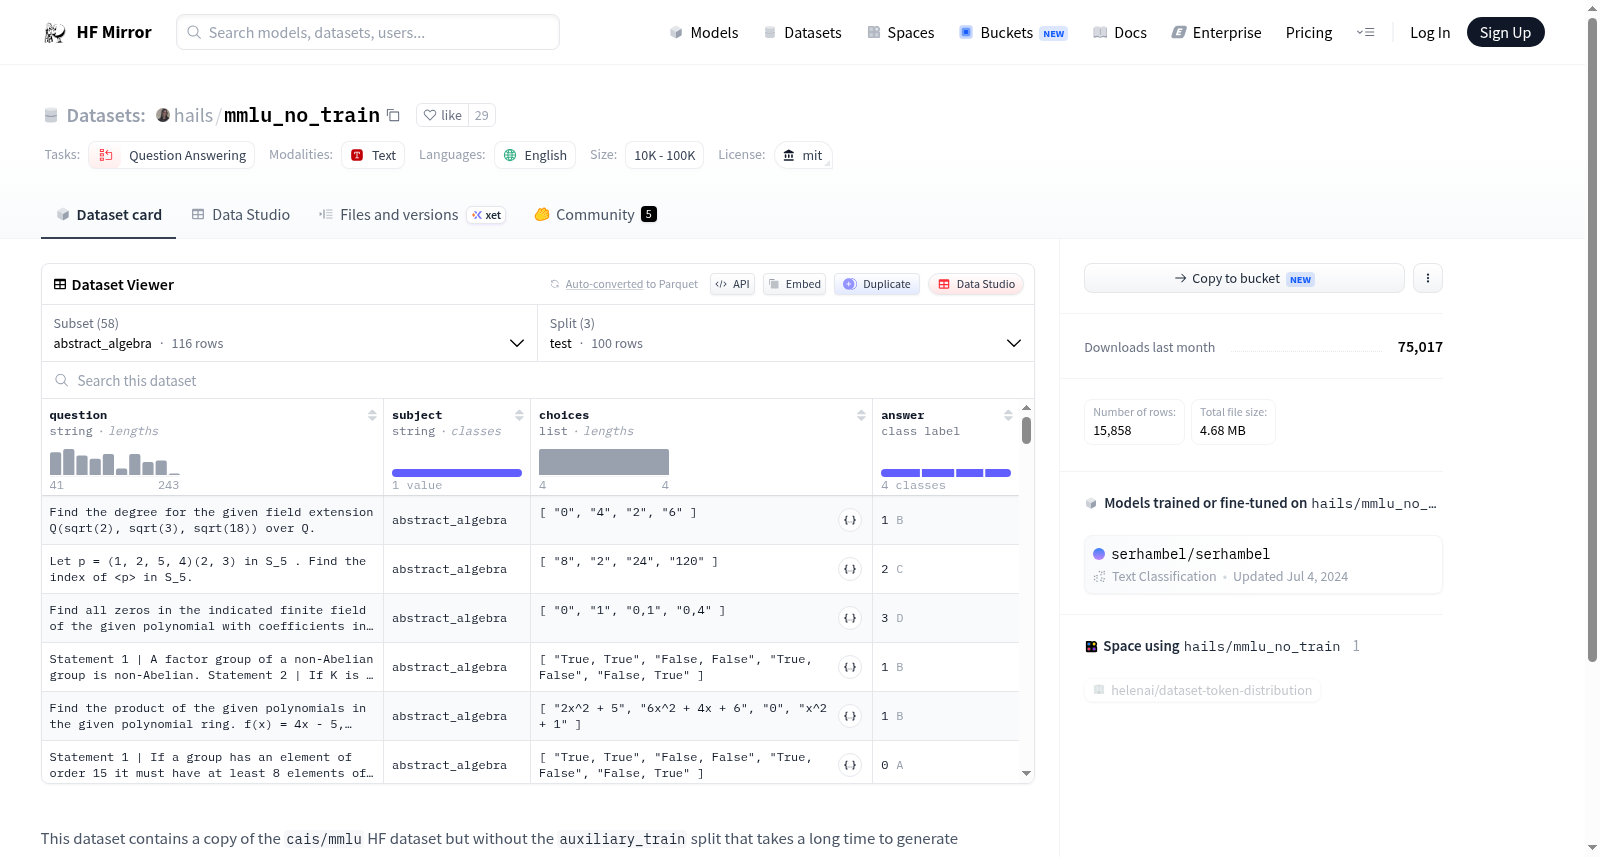Click the mit license tag
The image size is (1600, 857).
[x=803, y=155]
